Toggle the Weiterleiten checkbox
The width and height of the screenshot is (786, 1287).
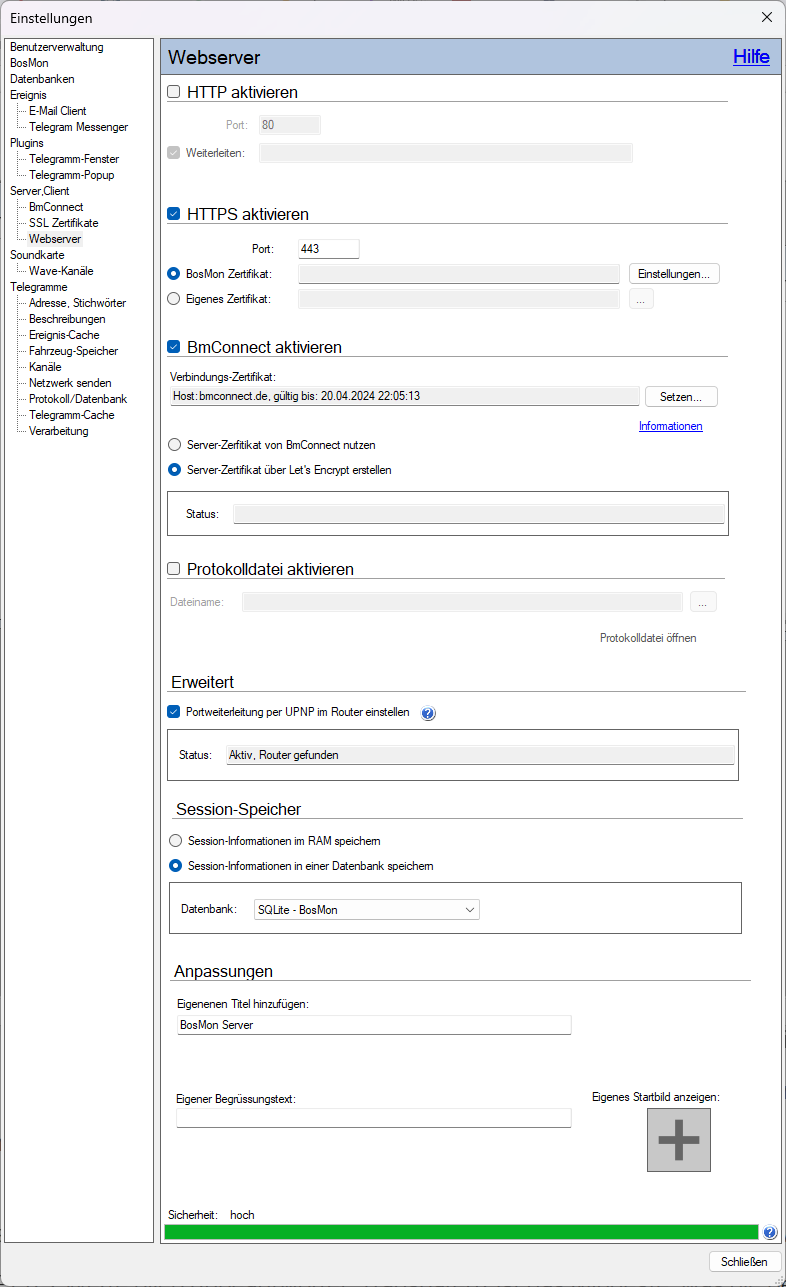pyautogui.click(x=174, y=153)
